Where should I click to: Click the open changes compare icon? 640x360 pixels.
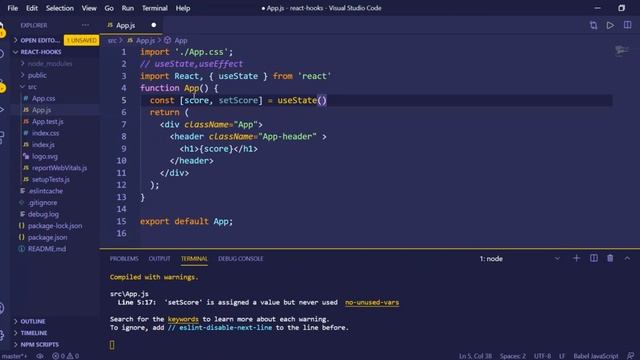pyautogui.click(x=593, y=25)
